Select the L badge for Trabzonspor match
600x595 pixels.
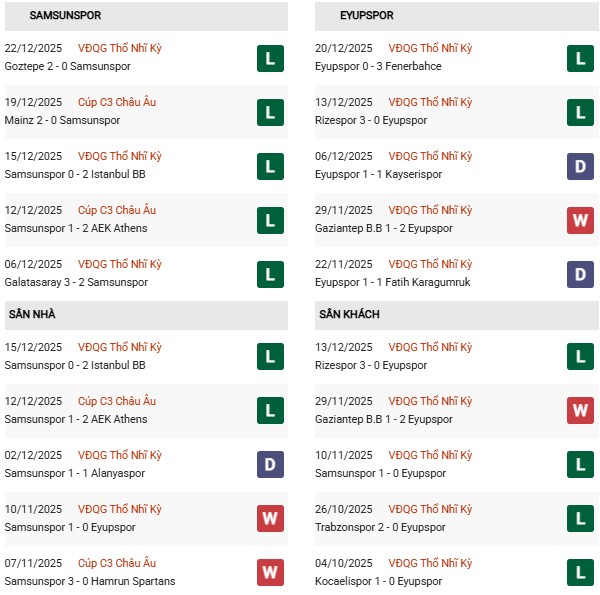581,519
